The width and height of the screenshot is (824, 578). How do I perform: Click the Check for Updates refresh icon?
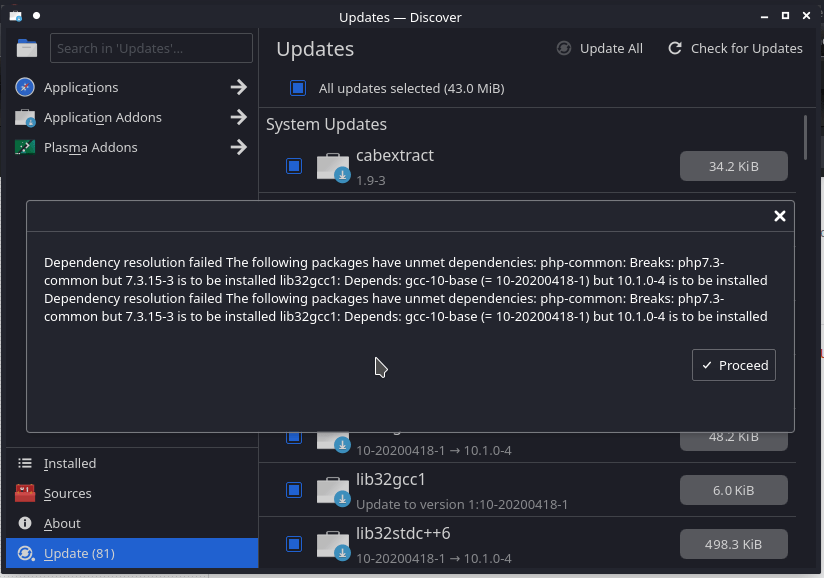[x=675, y=48]
